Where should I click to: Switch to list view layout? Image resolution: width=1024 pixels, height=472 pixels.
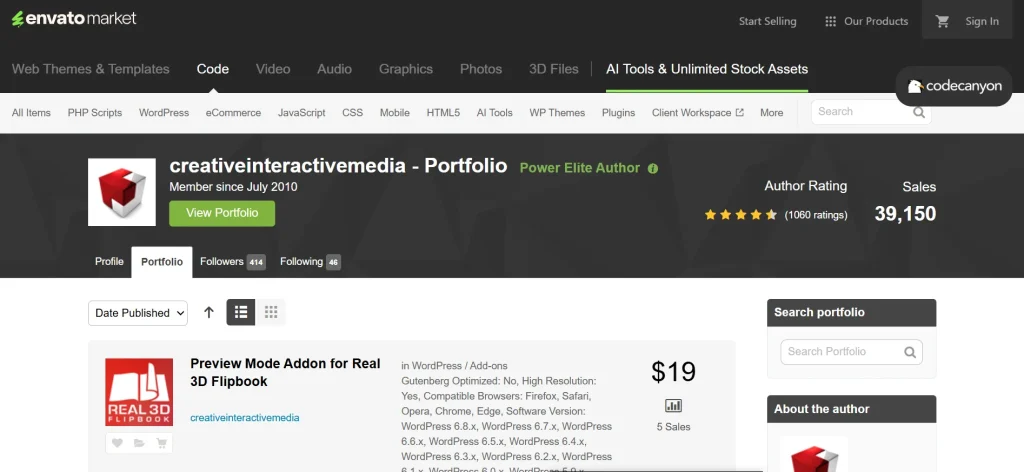[x=240, y=313]
